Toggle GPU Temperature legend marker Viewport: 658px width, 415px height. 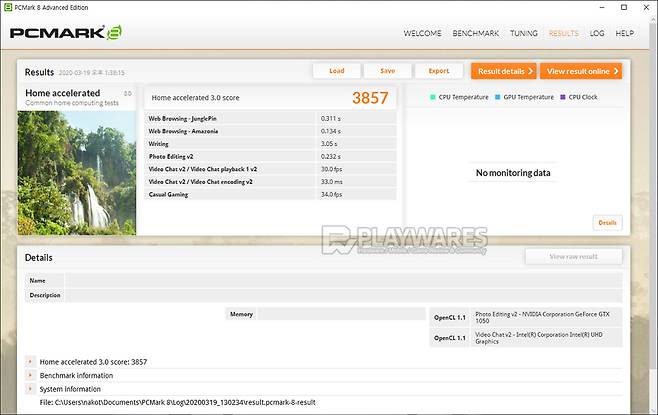coord(497,97)
